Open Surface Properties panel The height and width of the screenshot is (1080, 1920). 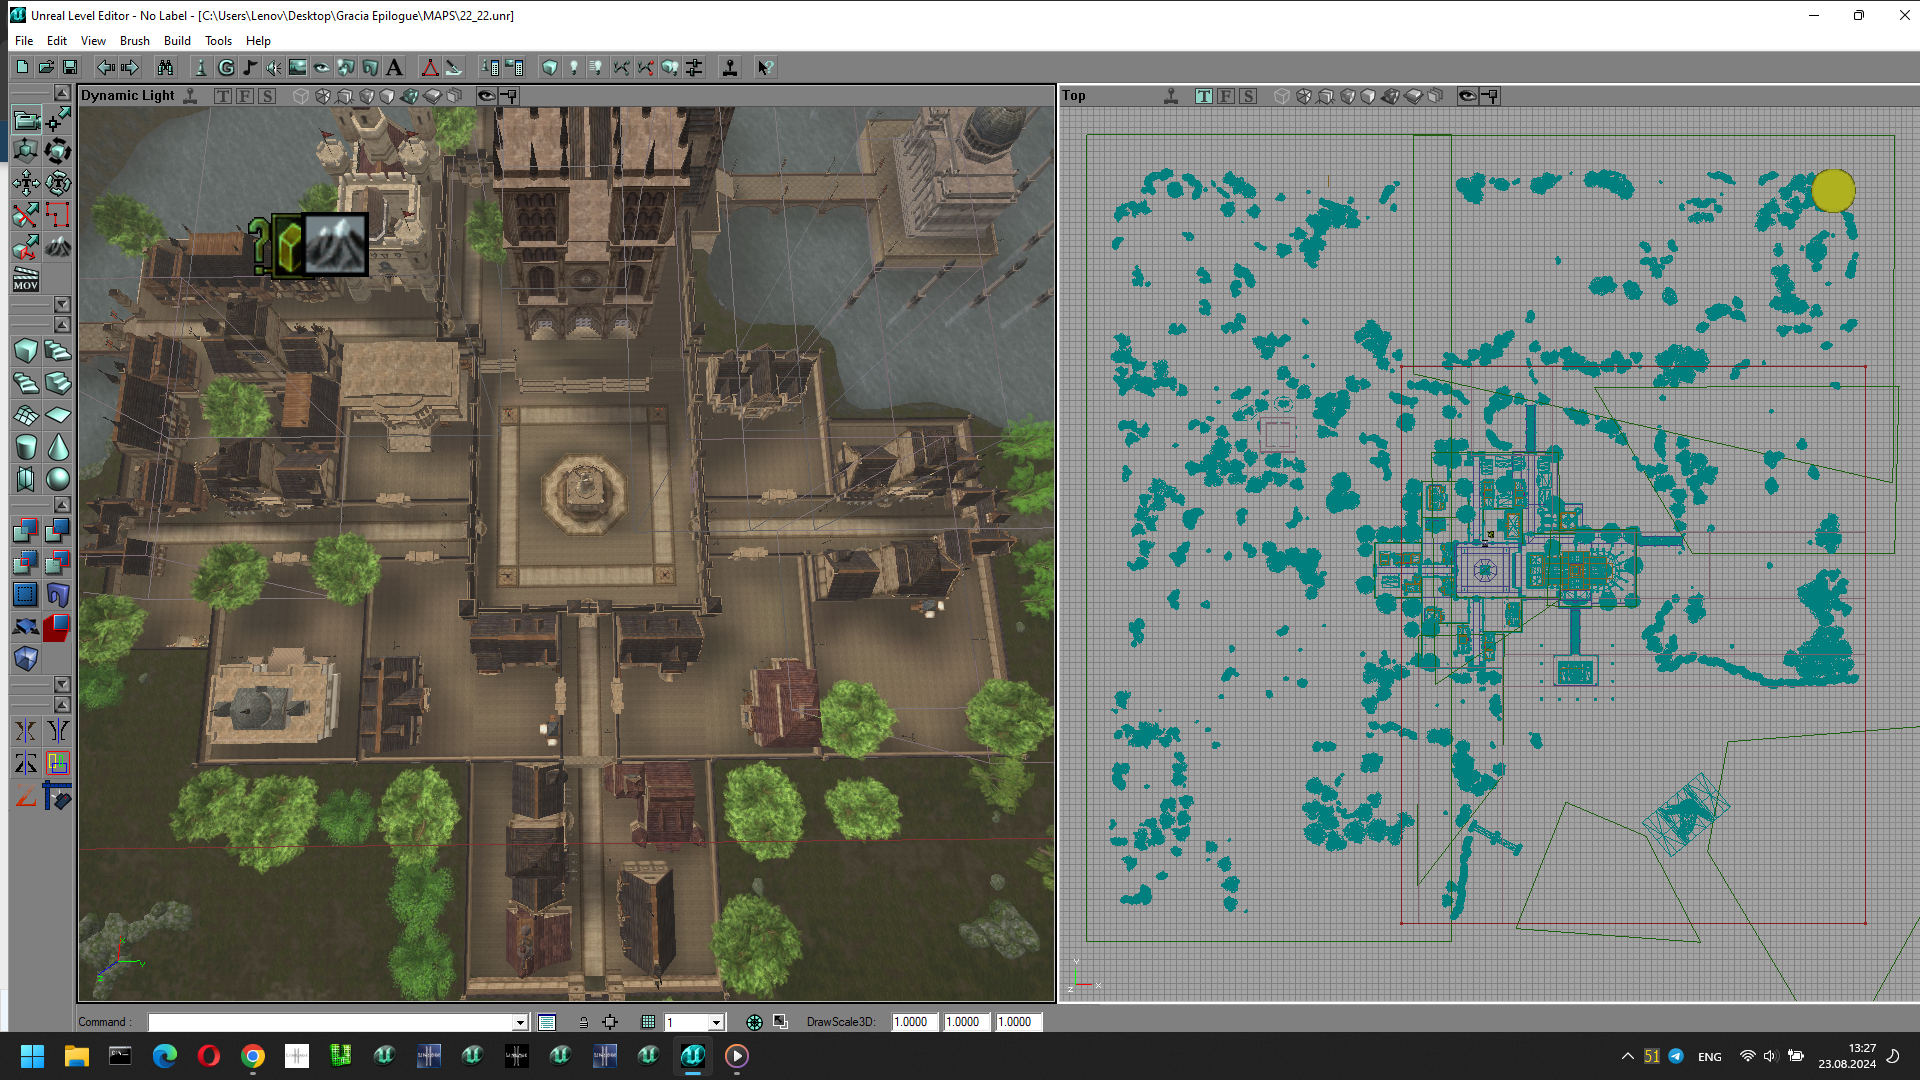click(x=514, y=67)
